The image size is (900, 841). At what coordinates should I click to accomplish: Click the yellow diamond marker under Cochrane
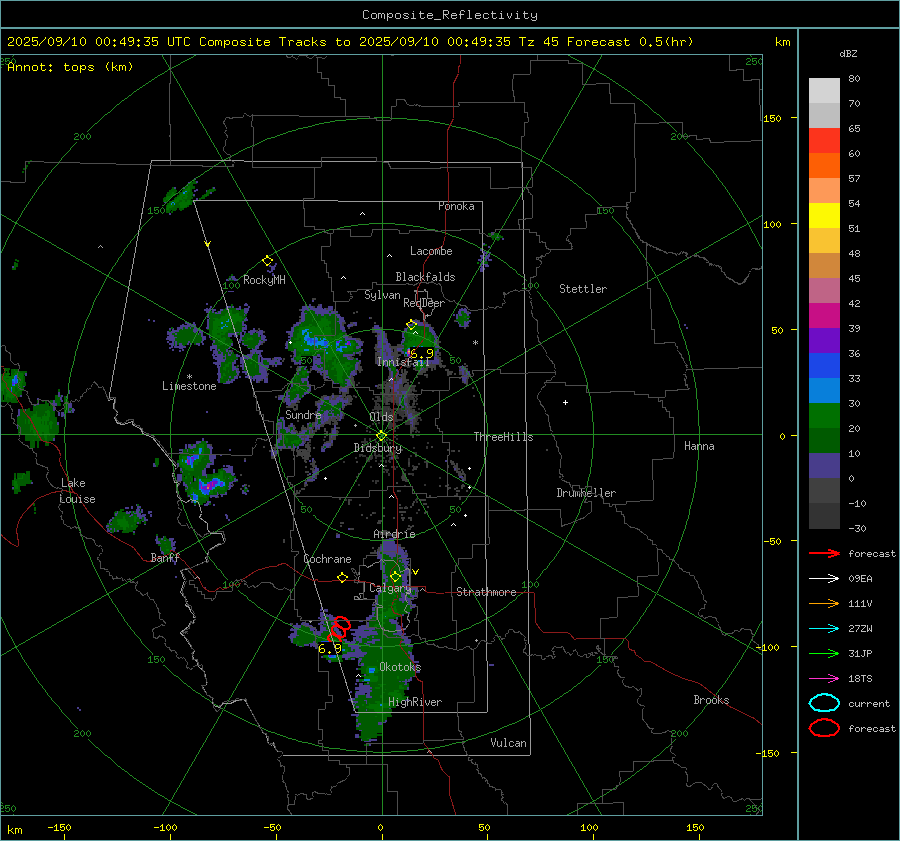[x=343, y=577]
